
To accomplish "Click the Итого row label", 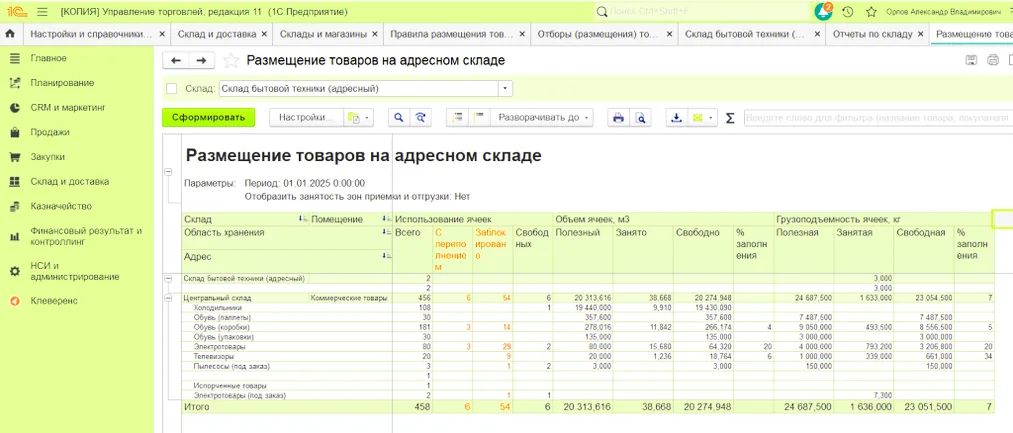I will coord(197,407).
